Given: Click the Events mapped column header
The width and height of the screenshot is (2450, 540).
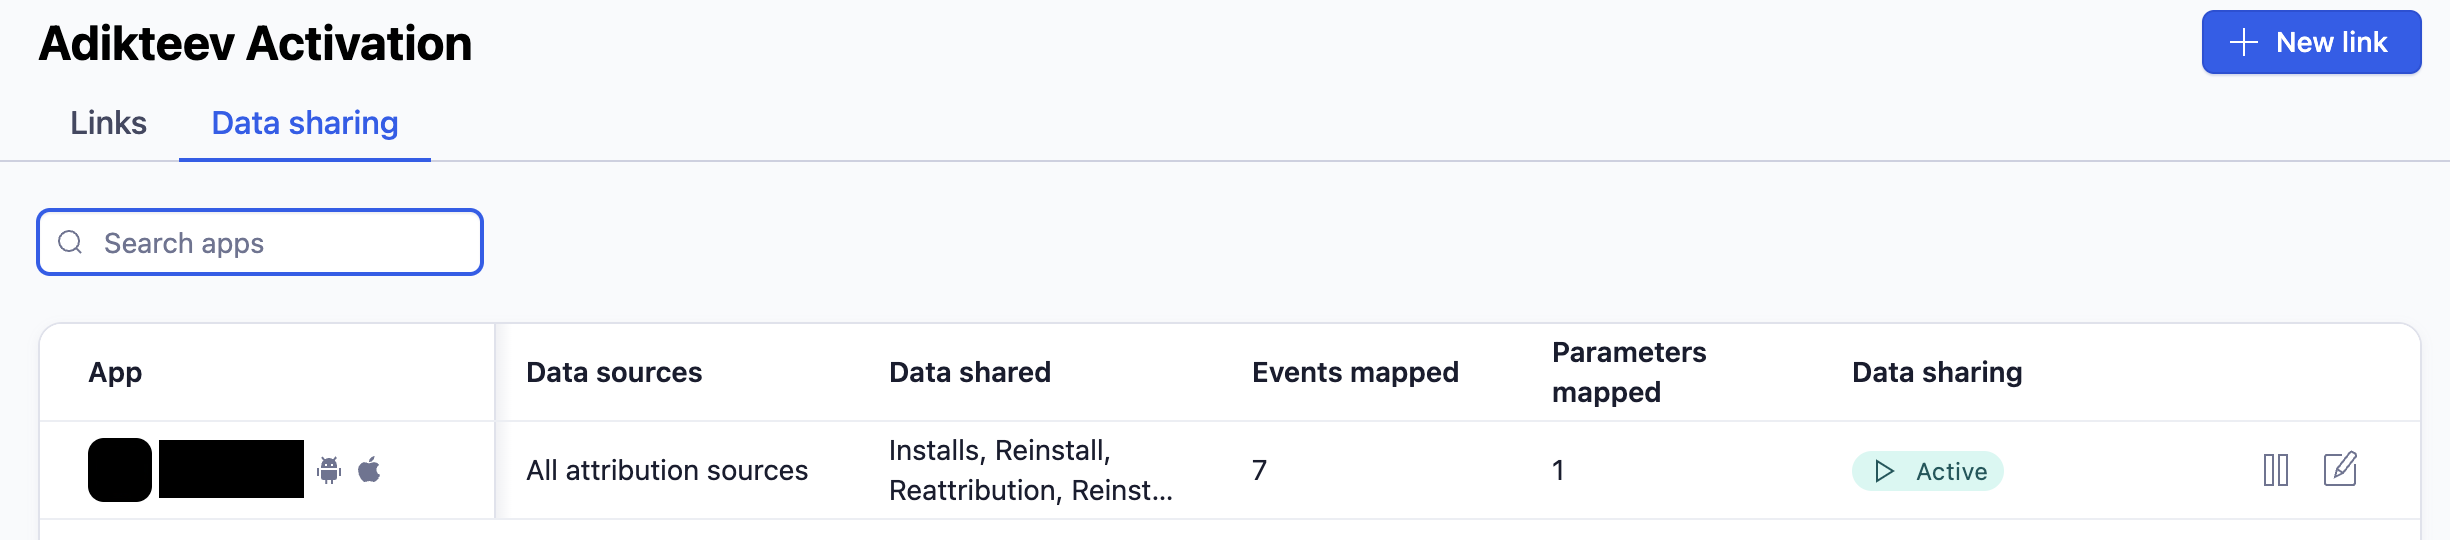Looking at the screenshot, I should pos(1355,372).
